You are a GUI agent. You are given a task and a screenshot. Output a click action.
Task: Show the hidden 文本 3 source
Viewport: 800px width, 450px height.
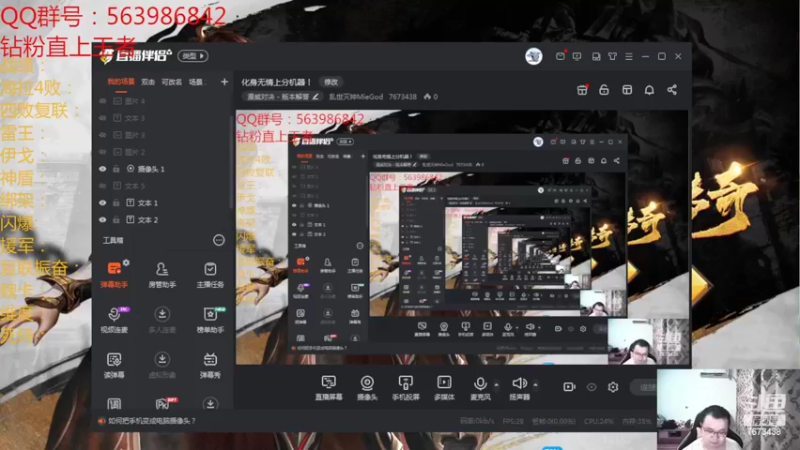click(x=103, y=118)
